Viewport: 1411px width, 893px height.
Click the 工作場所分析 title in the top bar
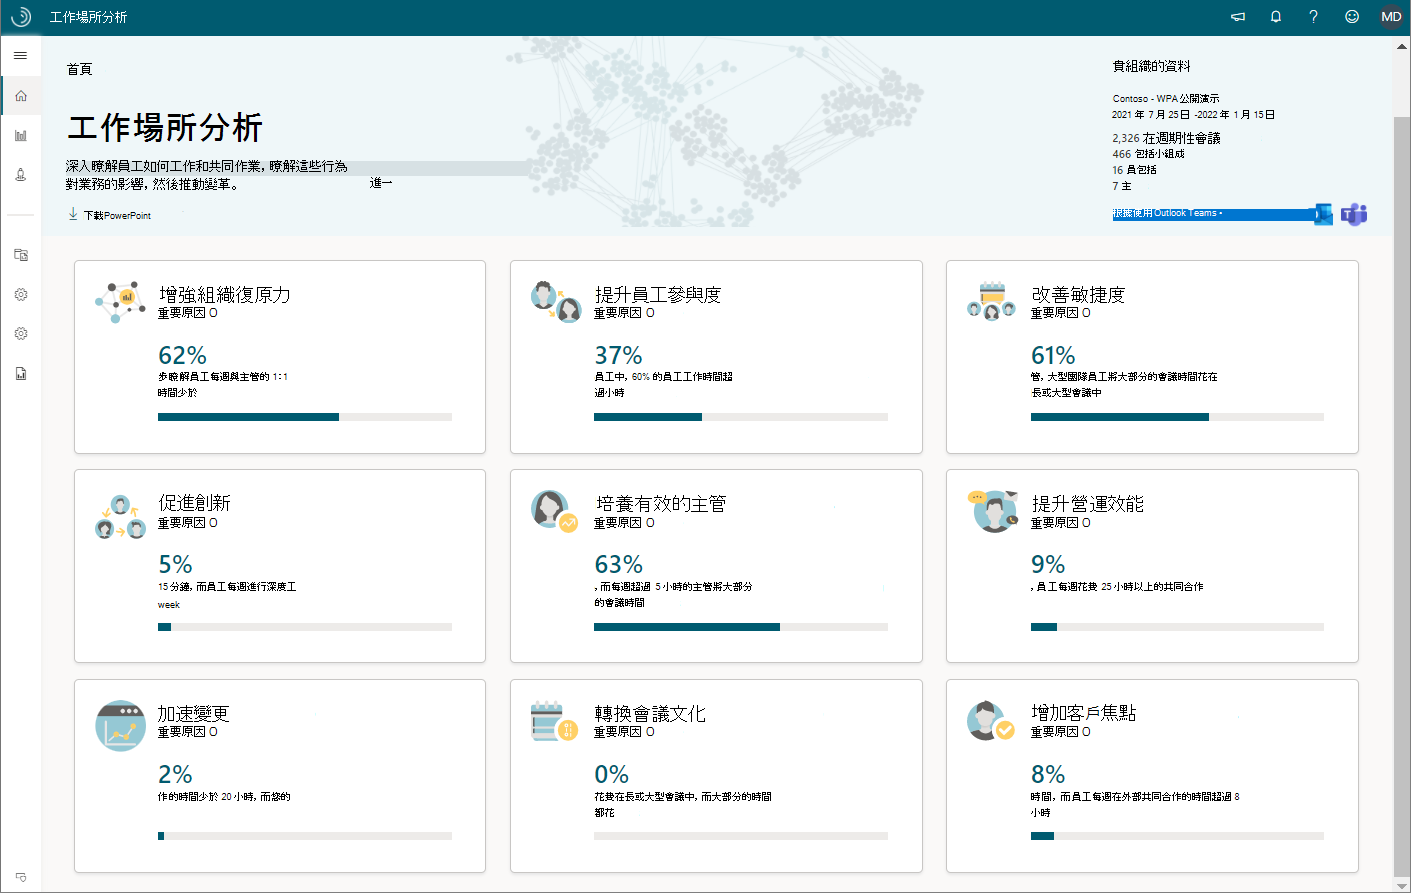(89, 17)
